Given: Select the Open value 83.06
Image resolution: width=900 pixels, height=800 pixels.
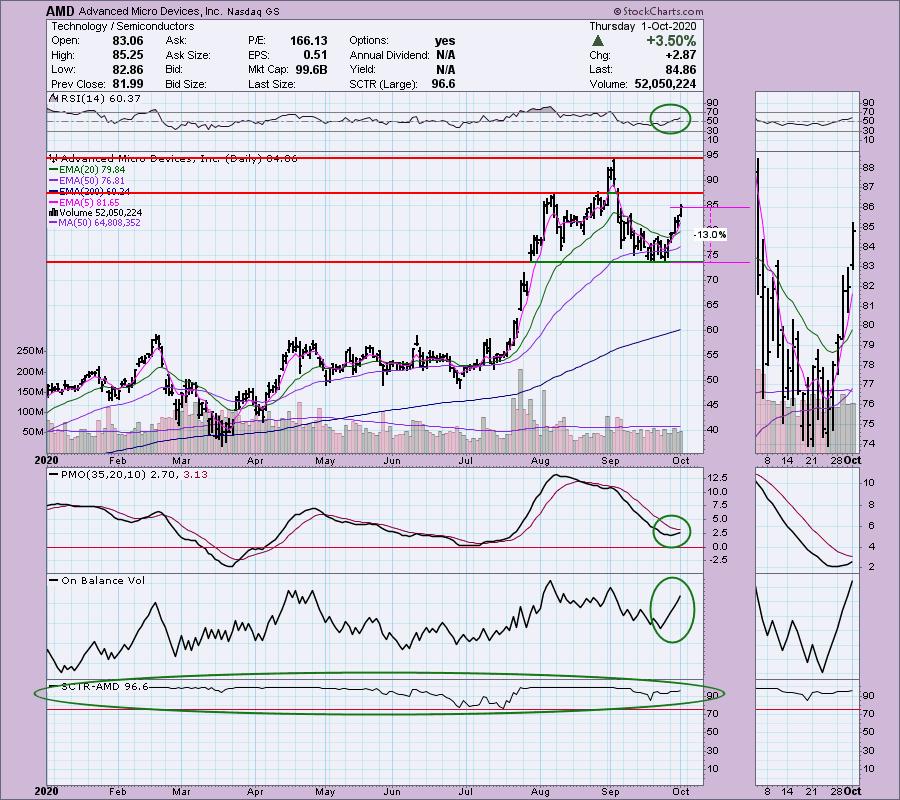Looking at the screenshot, I should coord(128,41).
